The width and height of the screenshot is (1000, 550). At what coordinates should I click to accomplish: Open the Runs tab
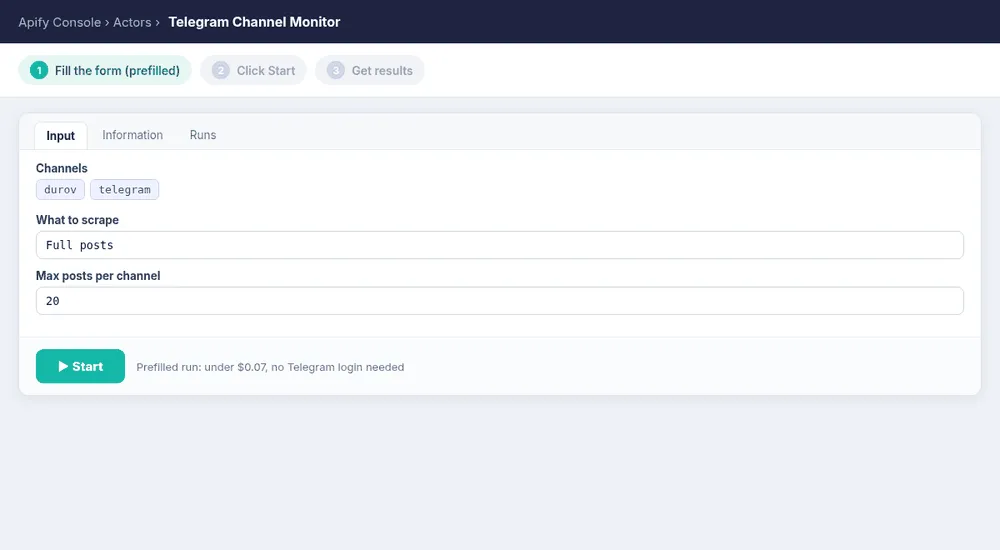tap(203, 135)
